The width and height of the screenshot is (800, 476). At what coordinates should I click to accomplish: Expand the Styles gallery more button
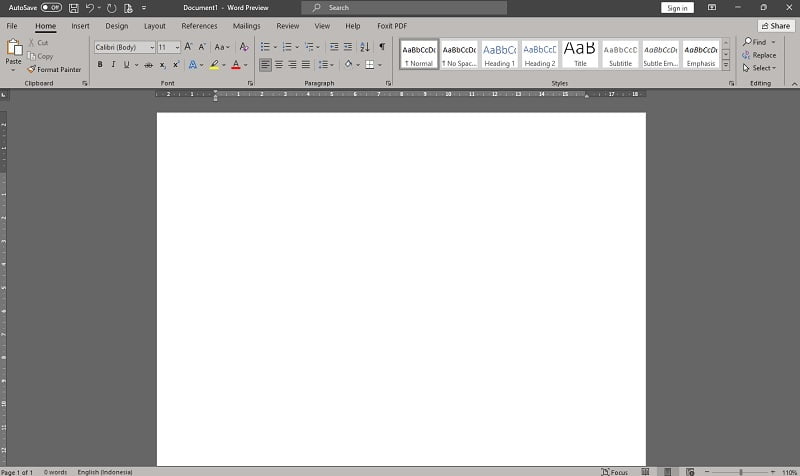tap(726, 66)
